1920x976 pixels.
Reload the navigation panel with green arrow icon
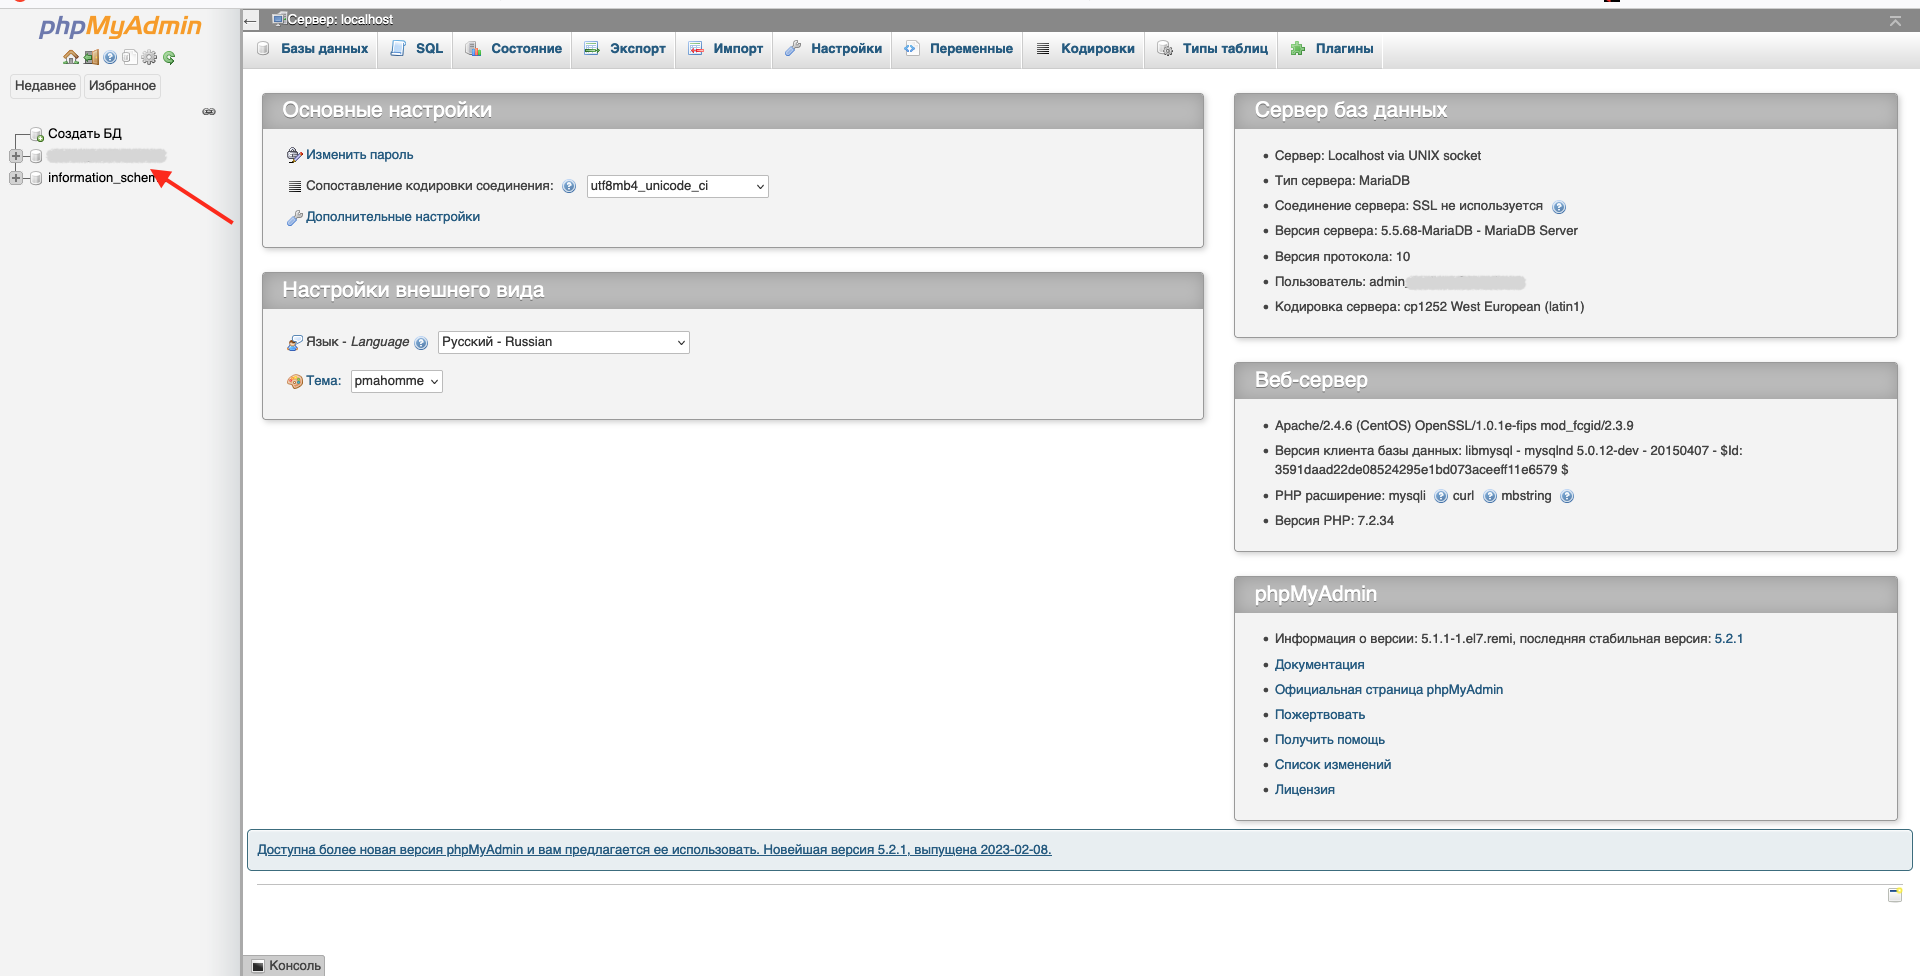(169, 58)
